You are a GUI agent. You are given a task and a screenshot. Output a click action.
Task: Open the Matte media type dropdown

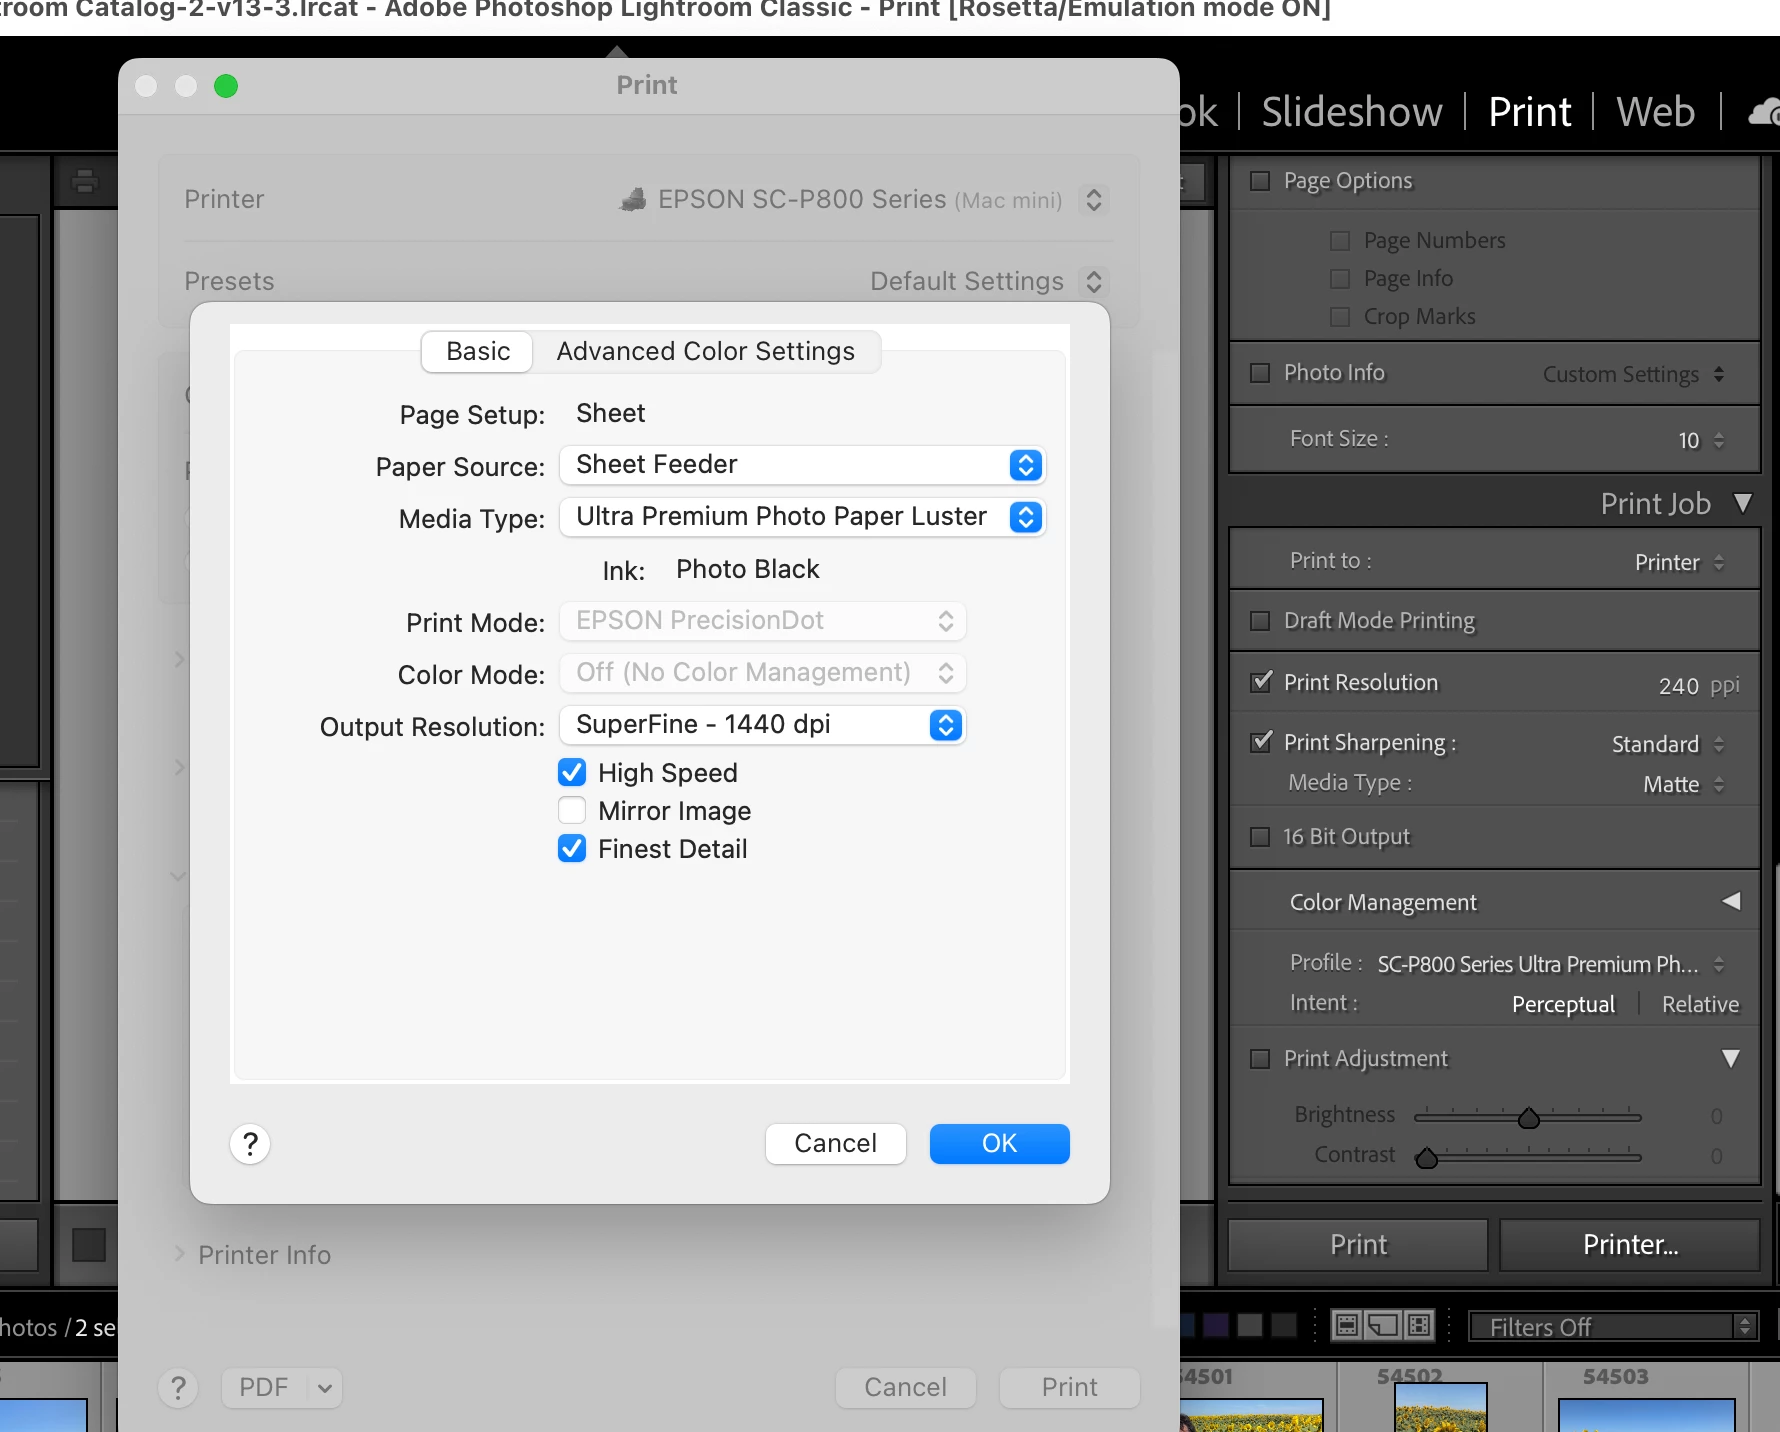coord(1684,784)
